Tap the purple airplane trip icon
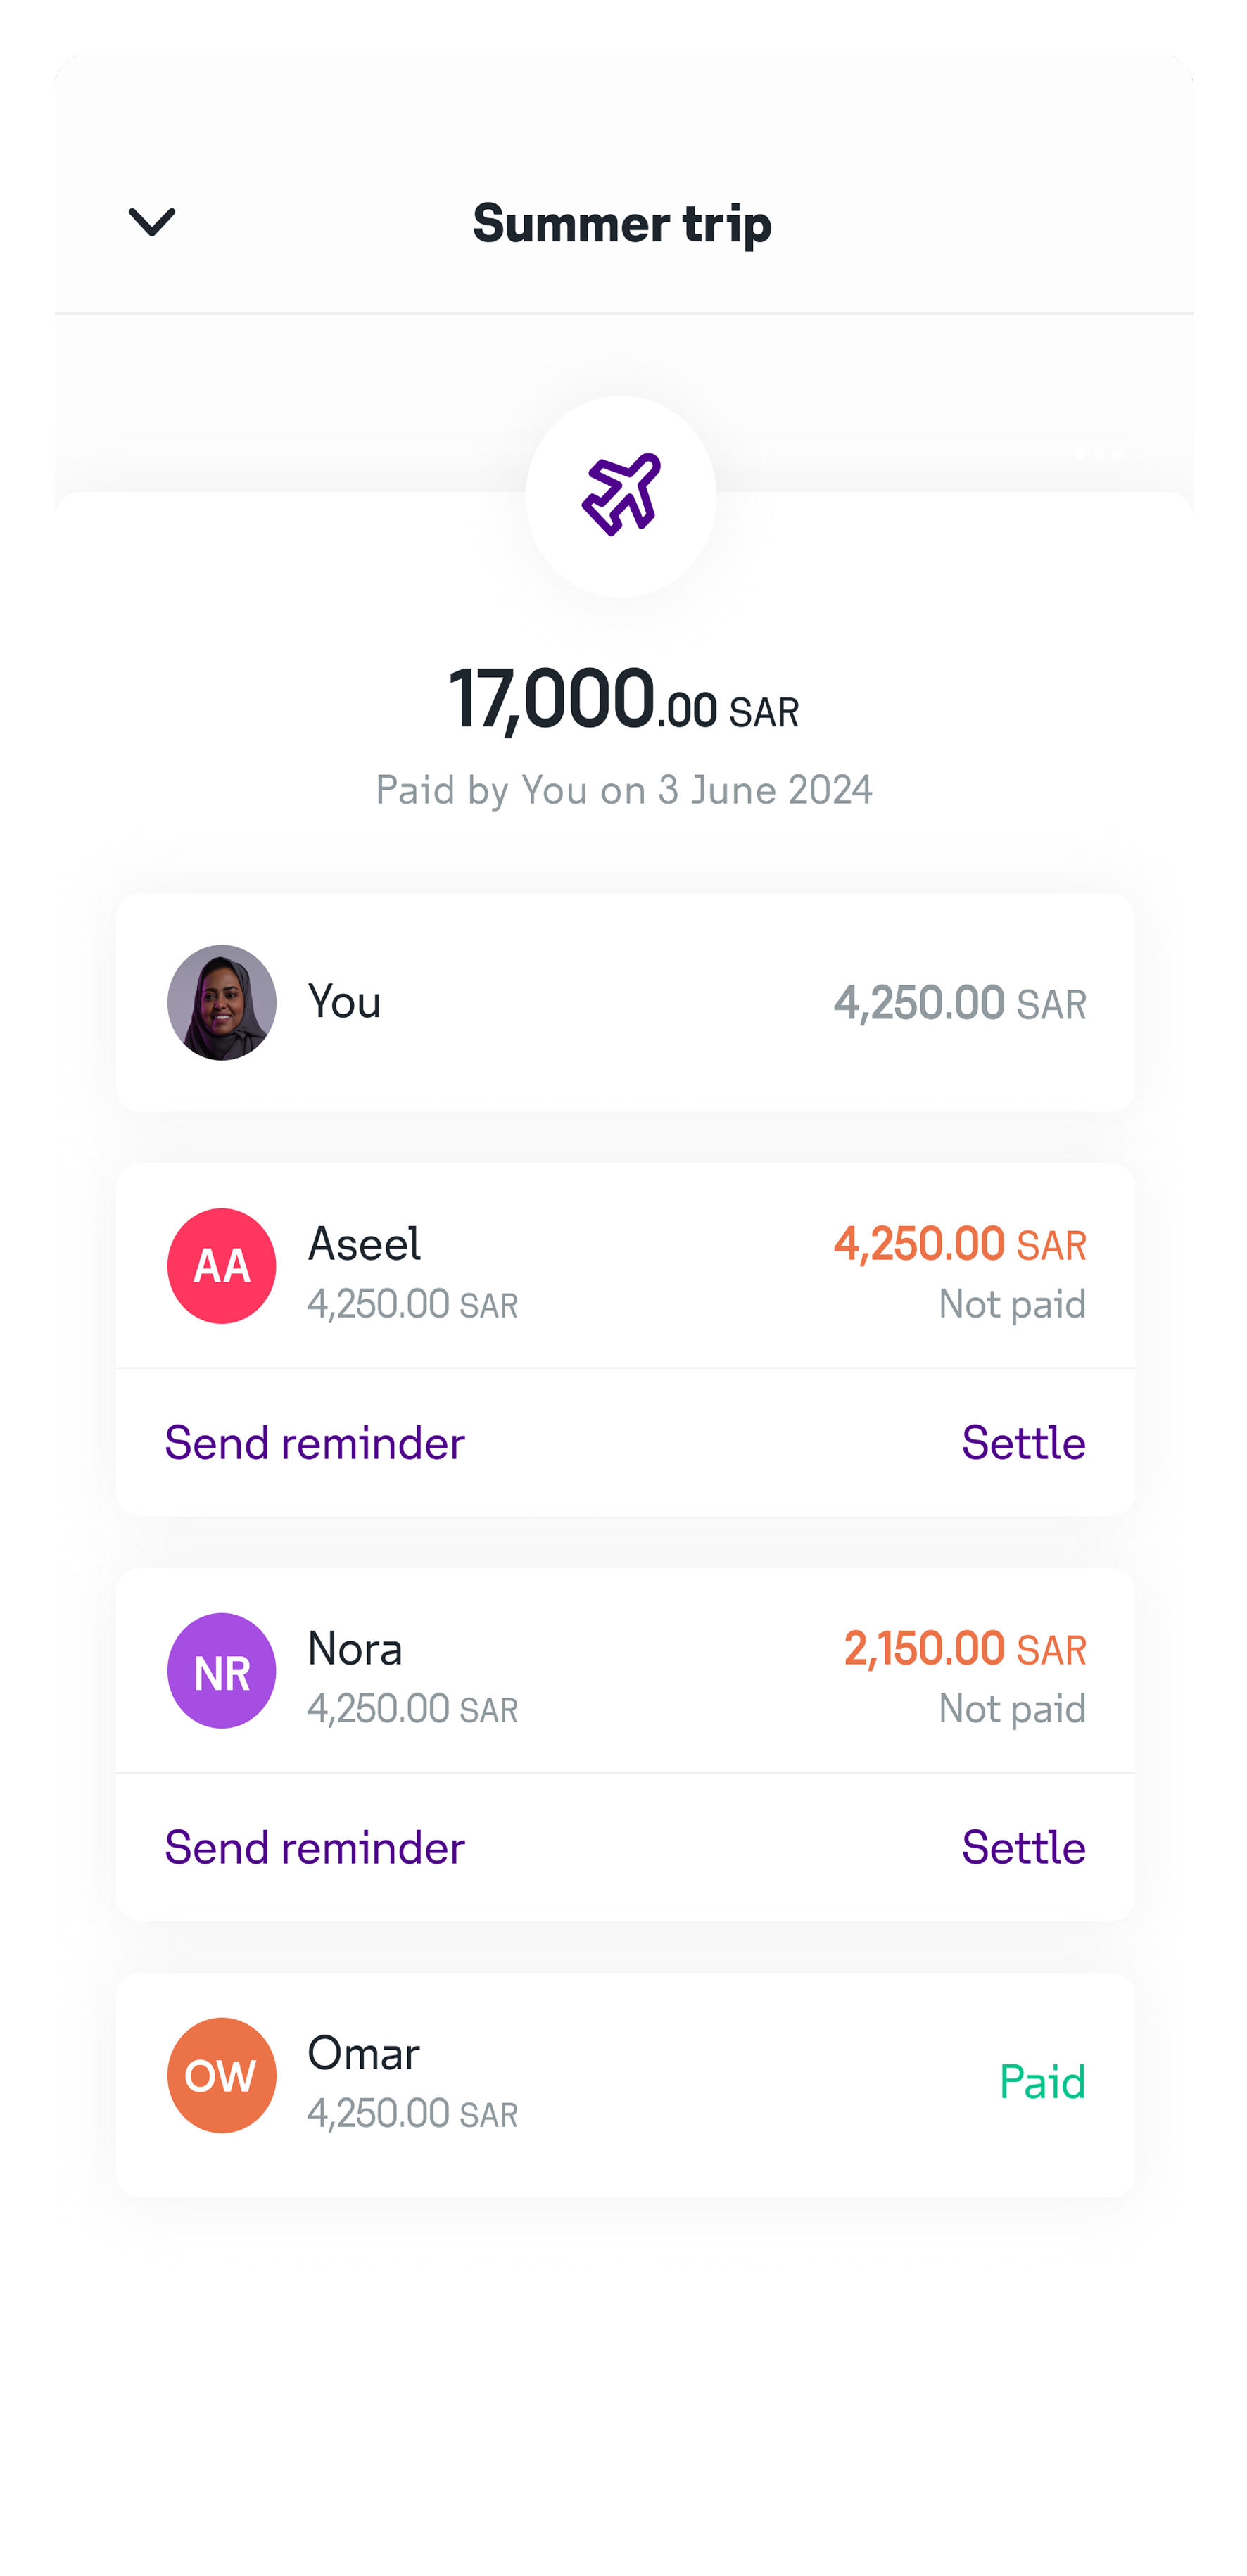Image resolution: width=1247 pixels, height=2576 pixels. [621, 495]
